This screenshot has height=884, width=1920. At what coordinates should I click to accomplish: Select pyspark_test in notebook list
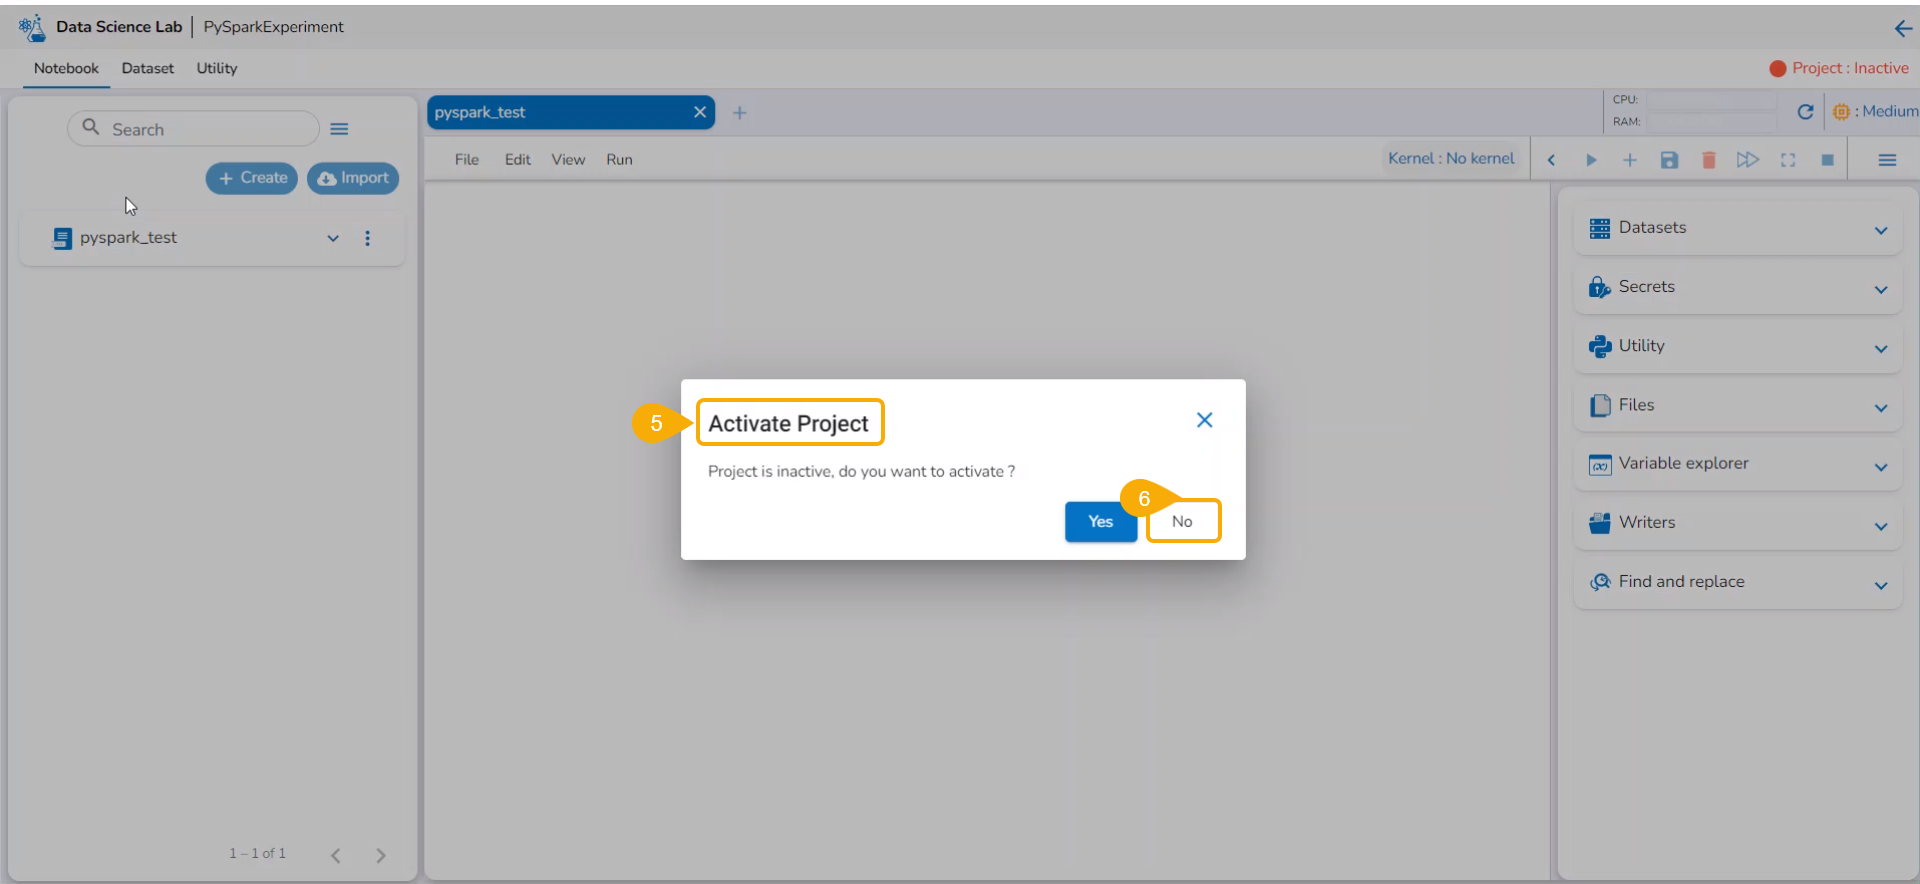[129, 238]
